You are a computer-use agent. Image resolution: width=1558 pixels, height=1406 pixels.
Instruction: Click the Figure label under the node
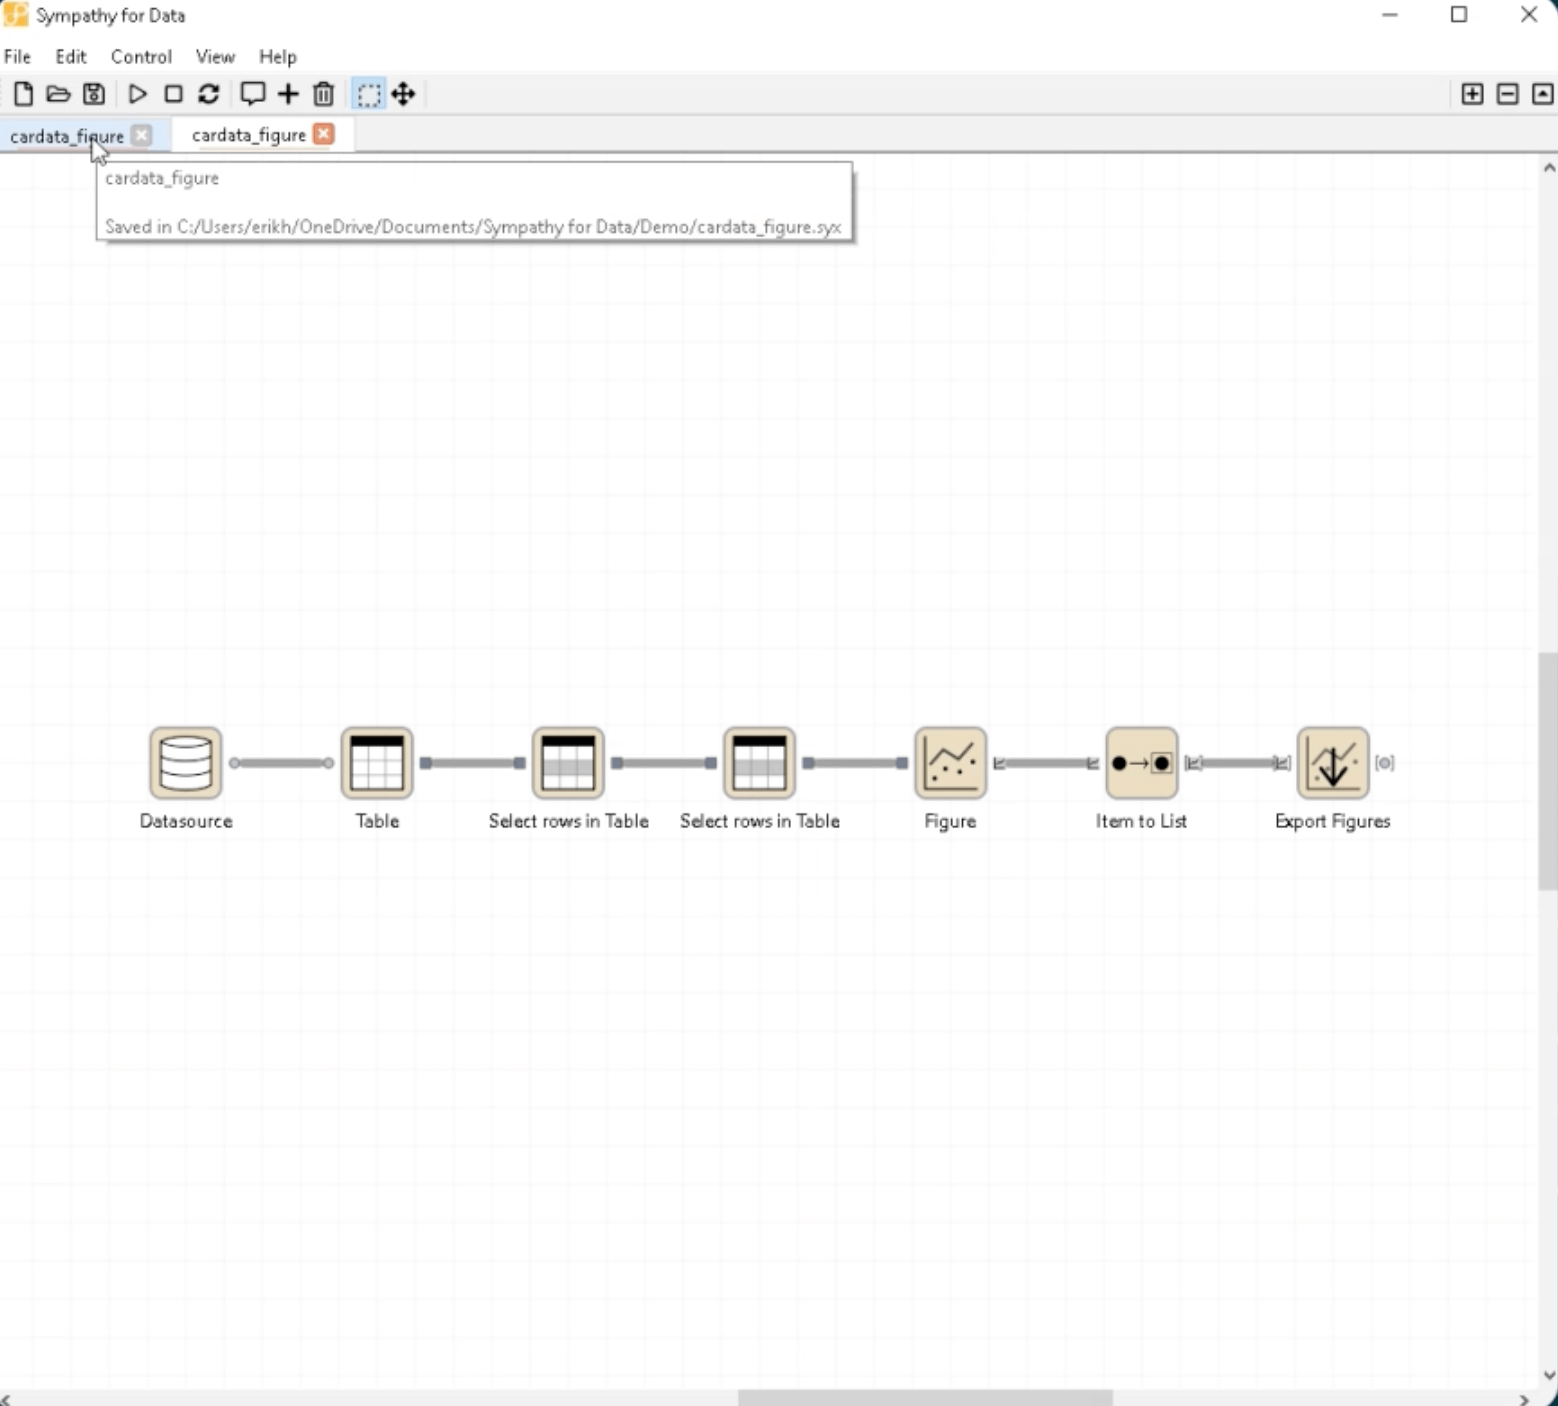click(x=950, y=821)
